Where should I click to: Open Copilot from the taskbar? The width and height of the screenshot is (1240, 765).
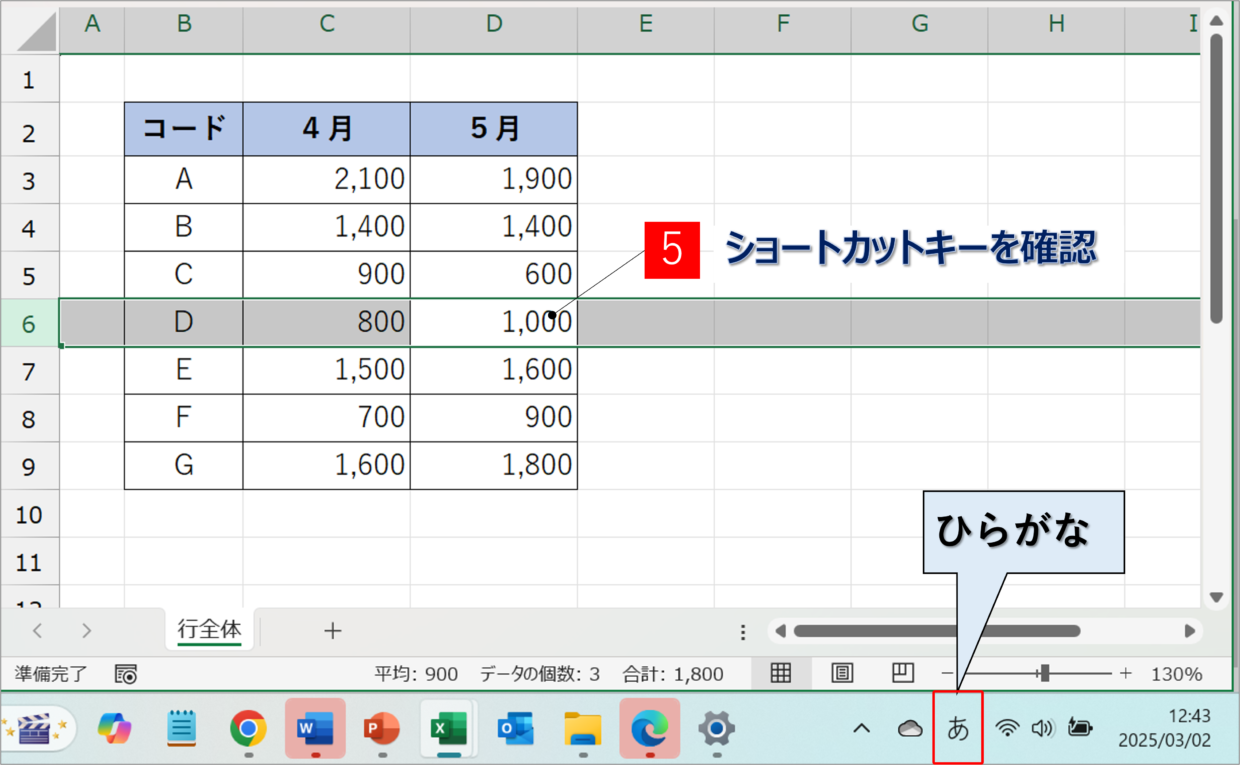(115, 729)
